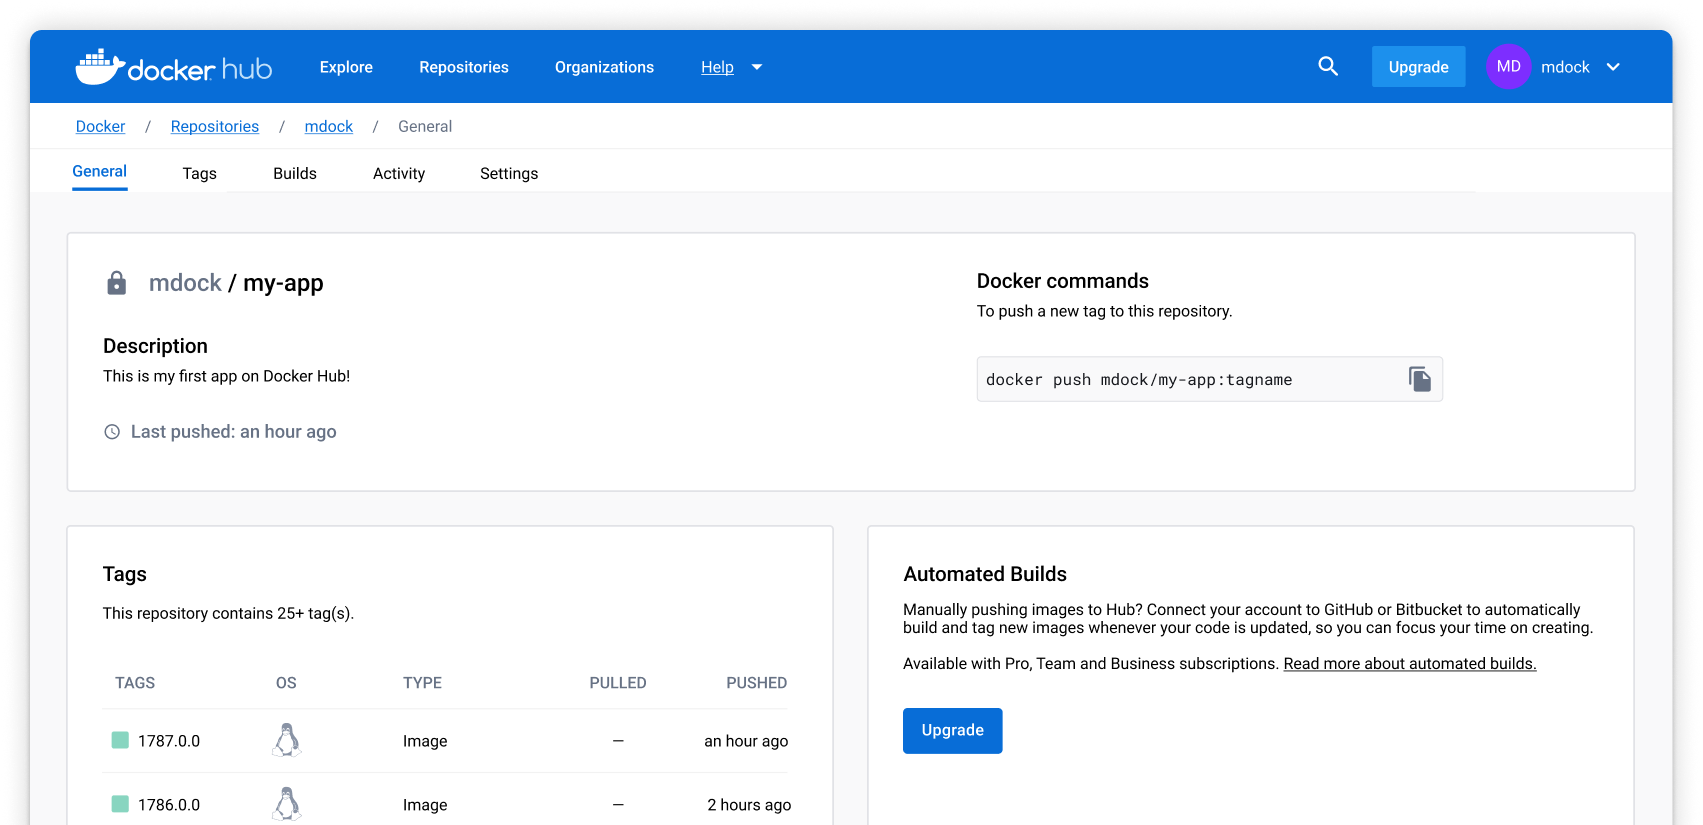Open search with the magnifier icon

pyautogui.click(x=1328, y=66)
